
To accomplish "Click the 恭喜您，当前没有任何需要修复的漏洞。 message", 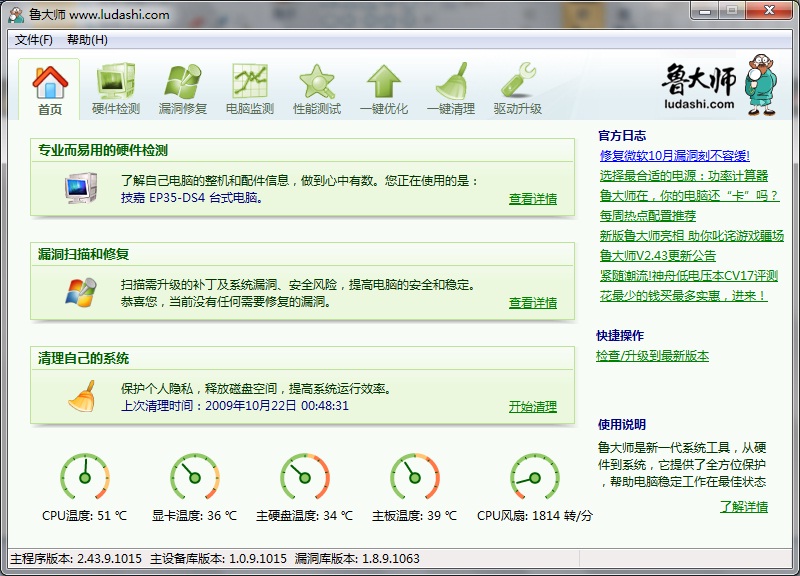I will (x=226, y=302).
